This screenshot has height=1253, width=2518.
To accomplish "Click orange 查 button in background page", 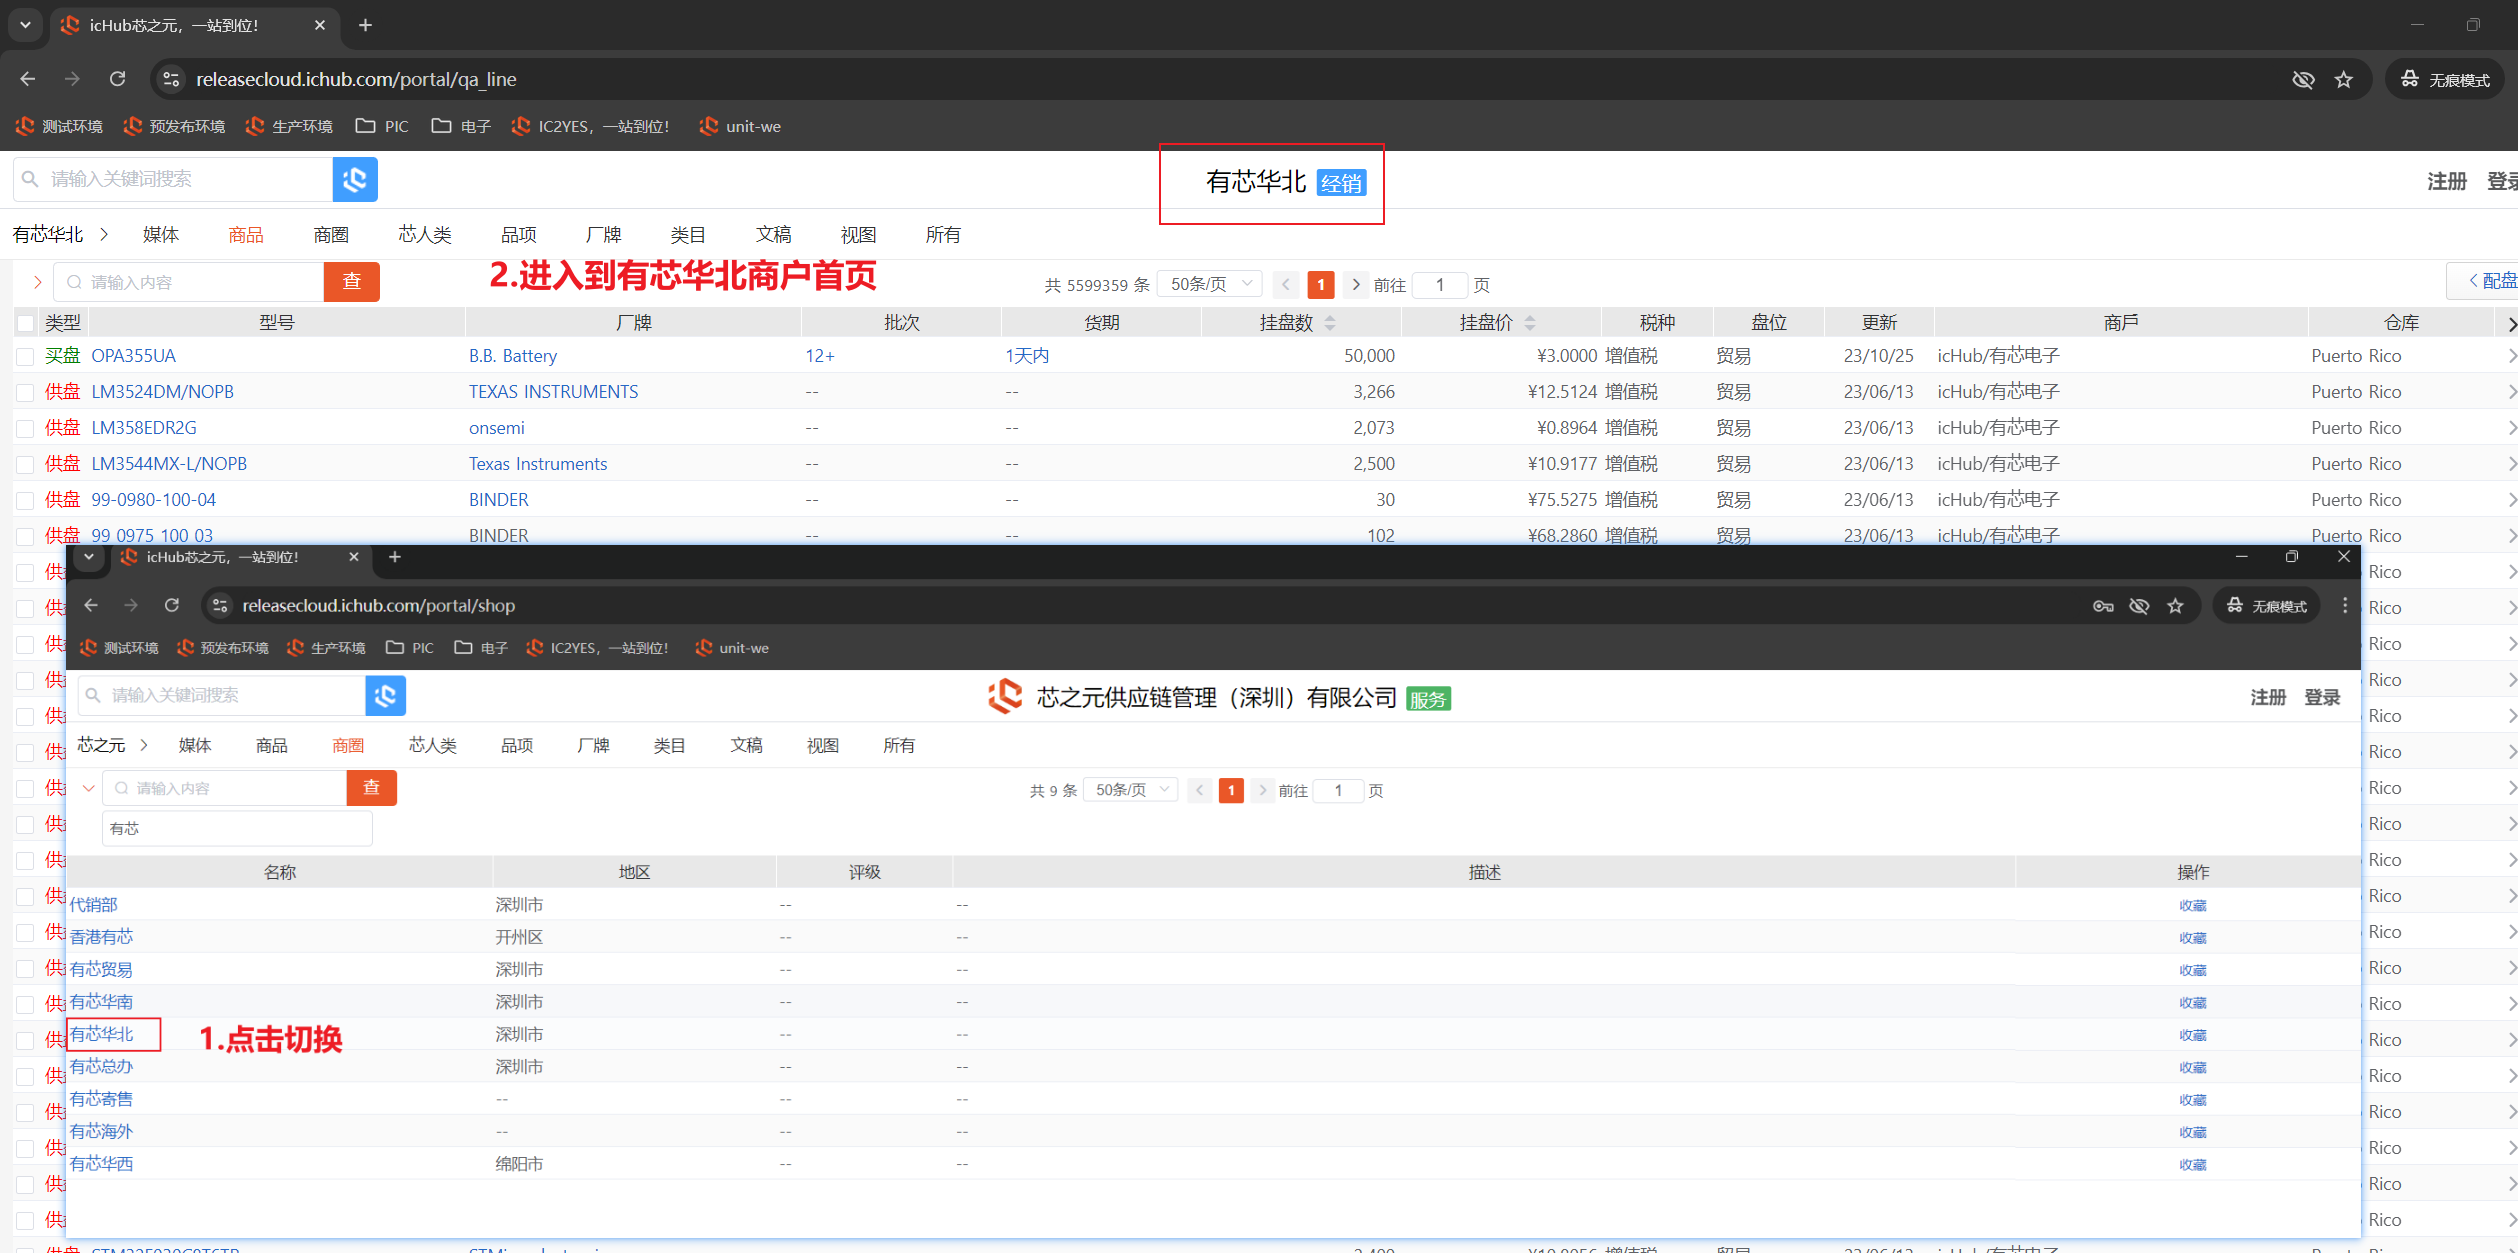I will pos(352,282).
